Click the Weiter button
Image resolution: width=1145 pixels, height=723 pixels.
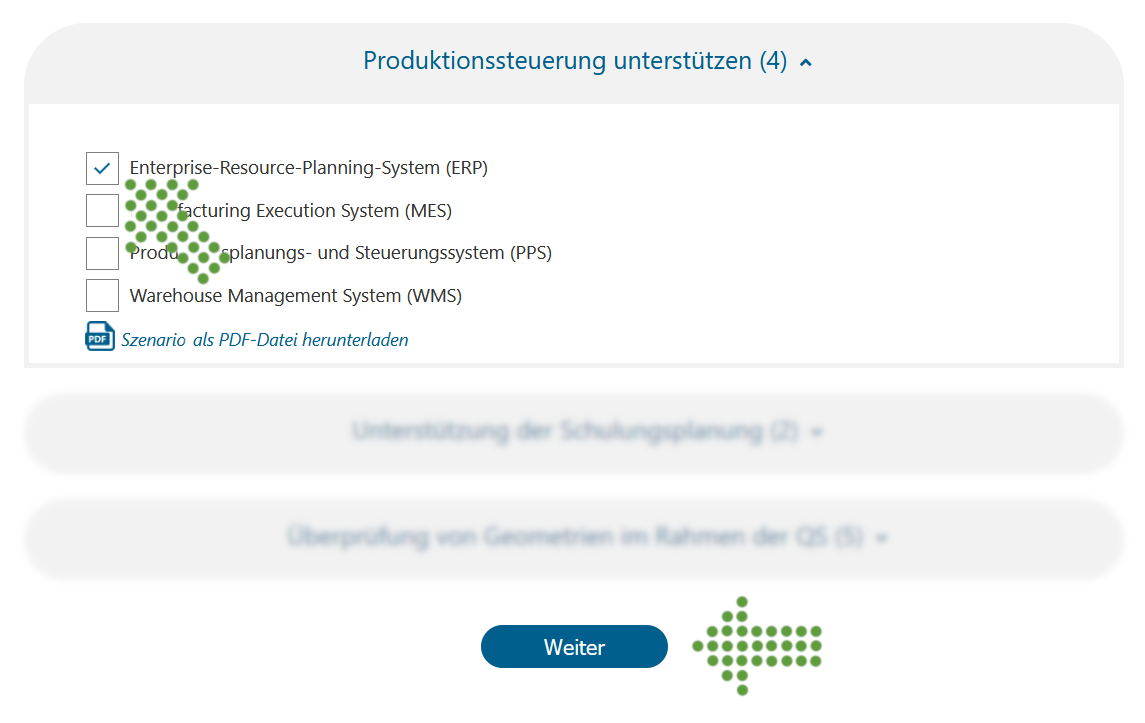(574, 646)
